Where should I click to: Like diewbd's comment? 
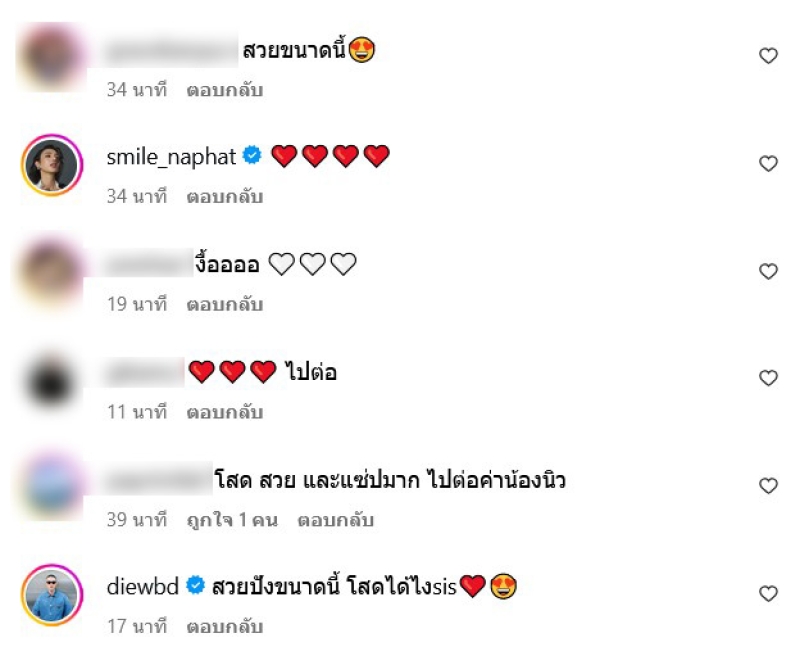(x=768, y=593)
